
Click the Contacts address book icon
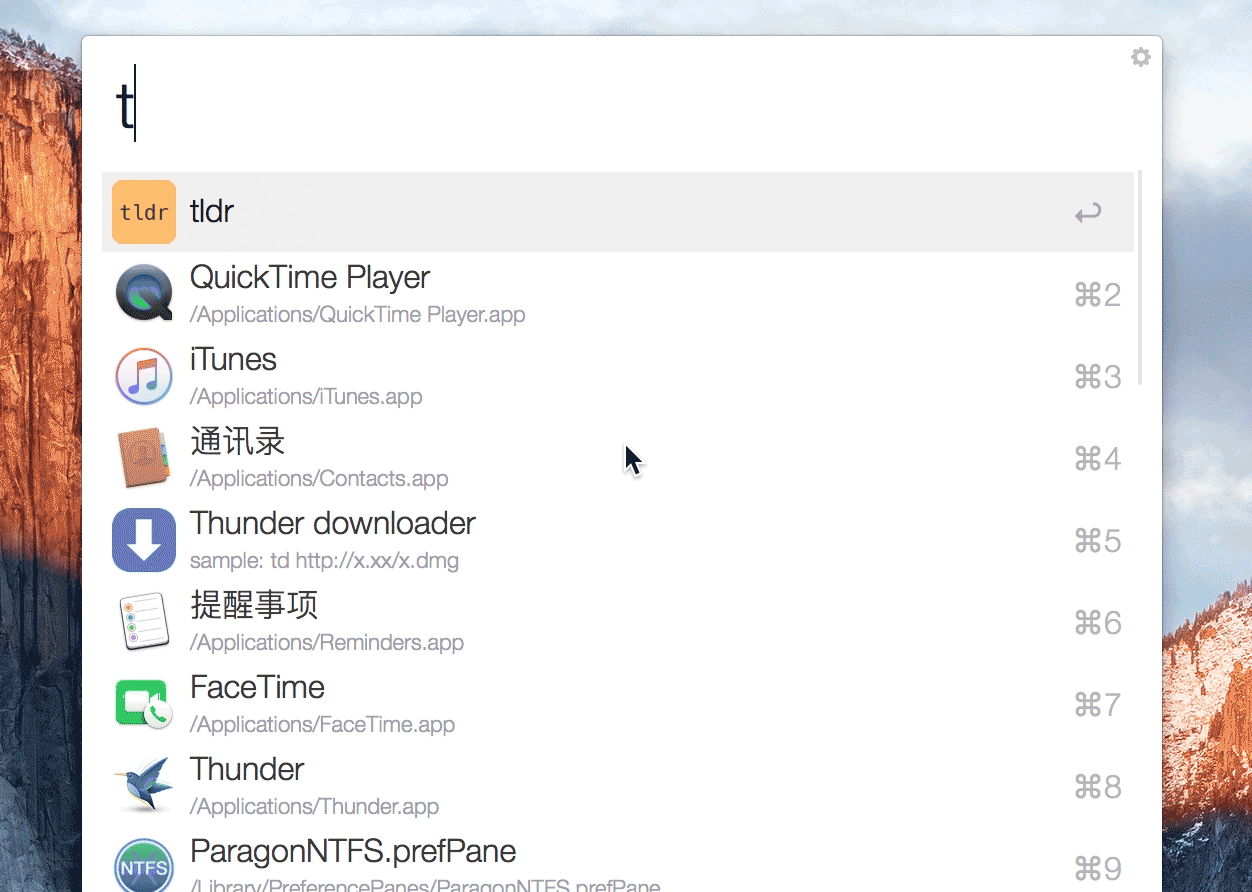144,458
